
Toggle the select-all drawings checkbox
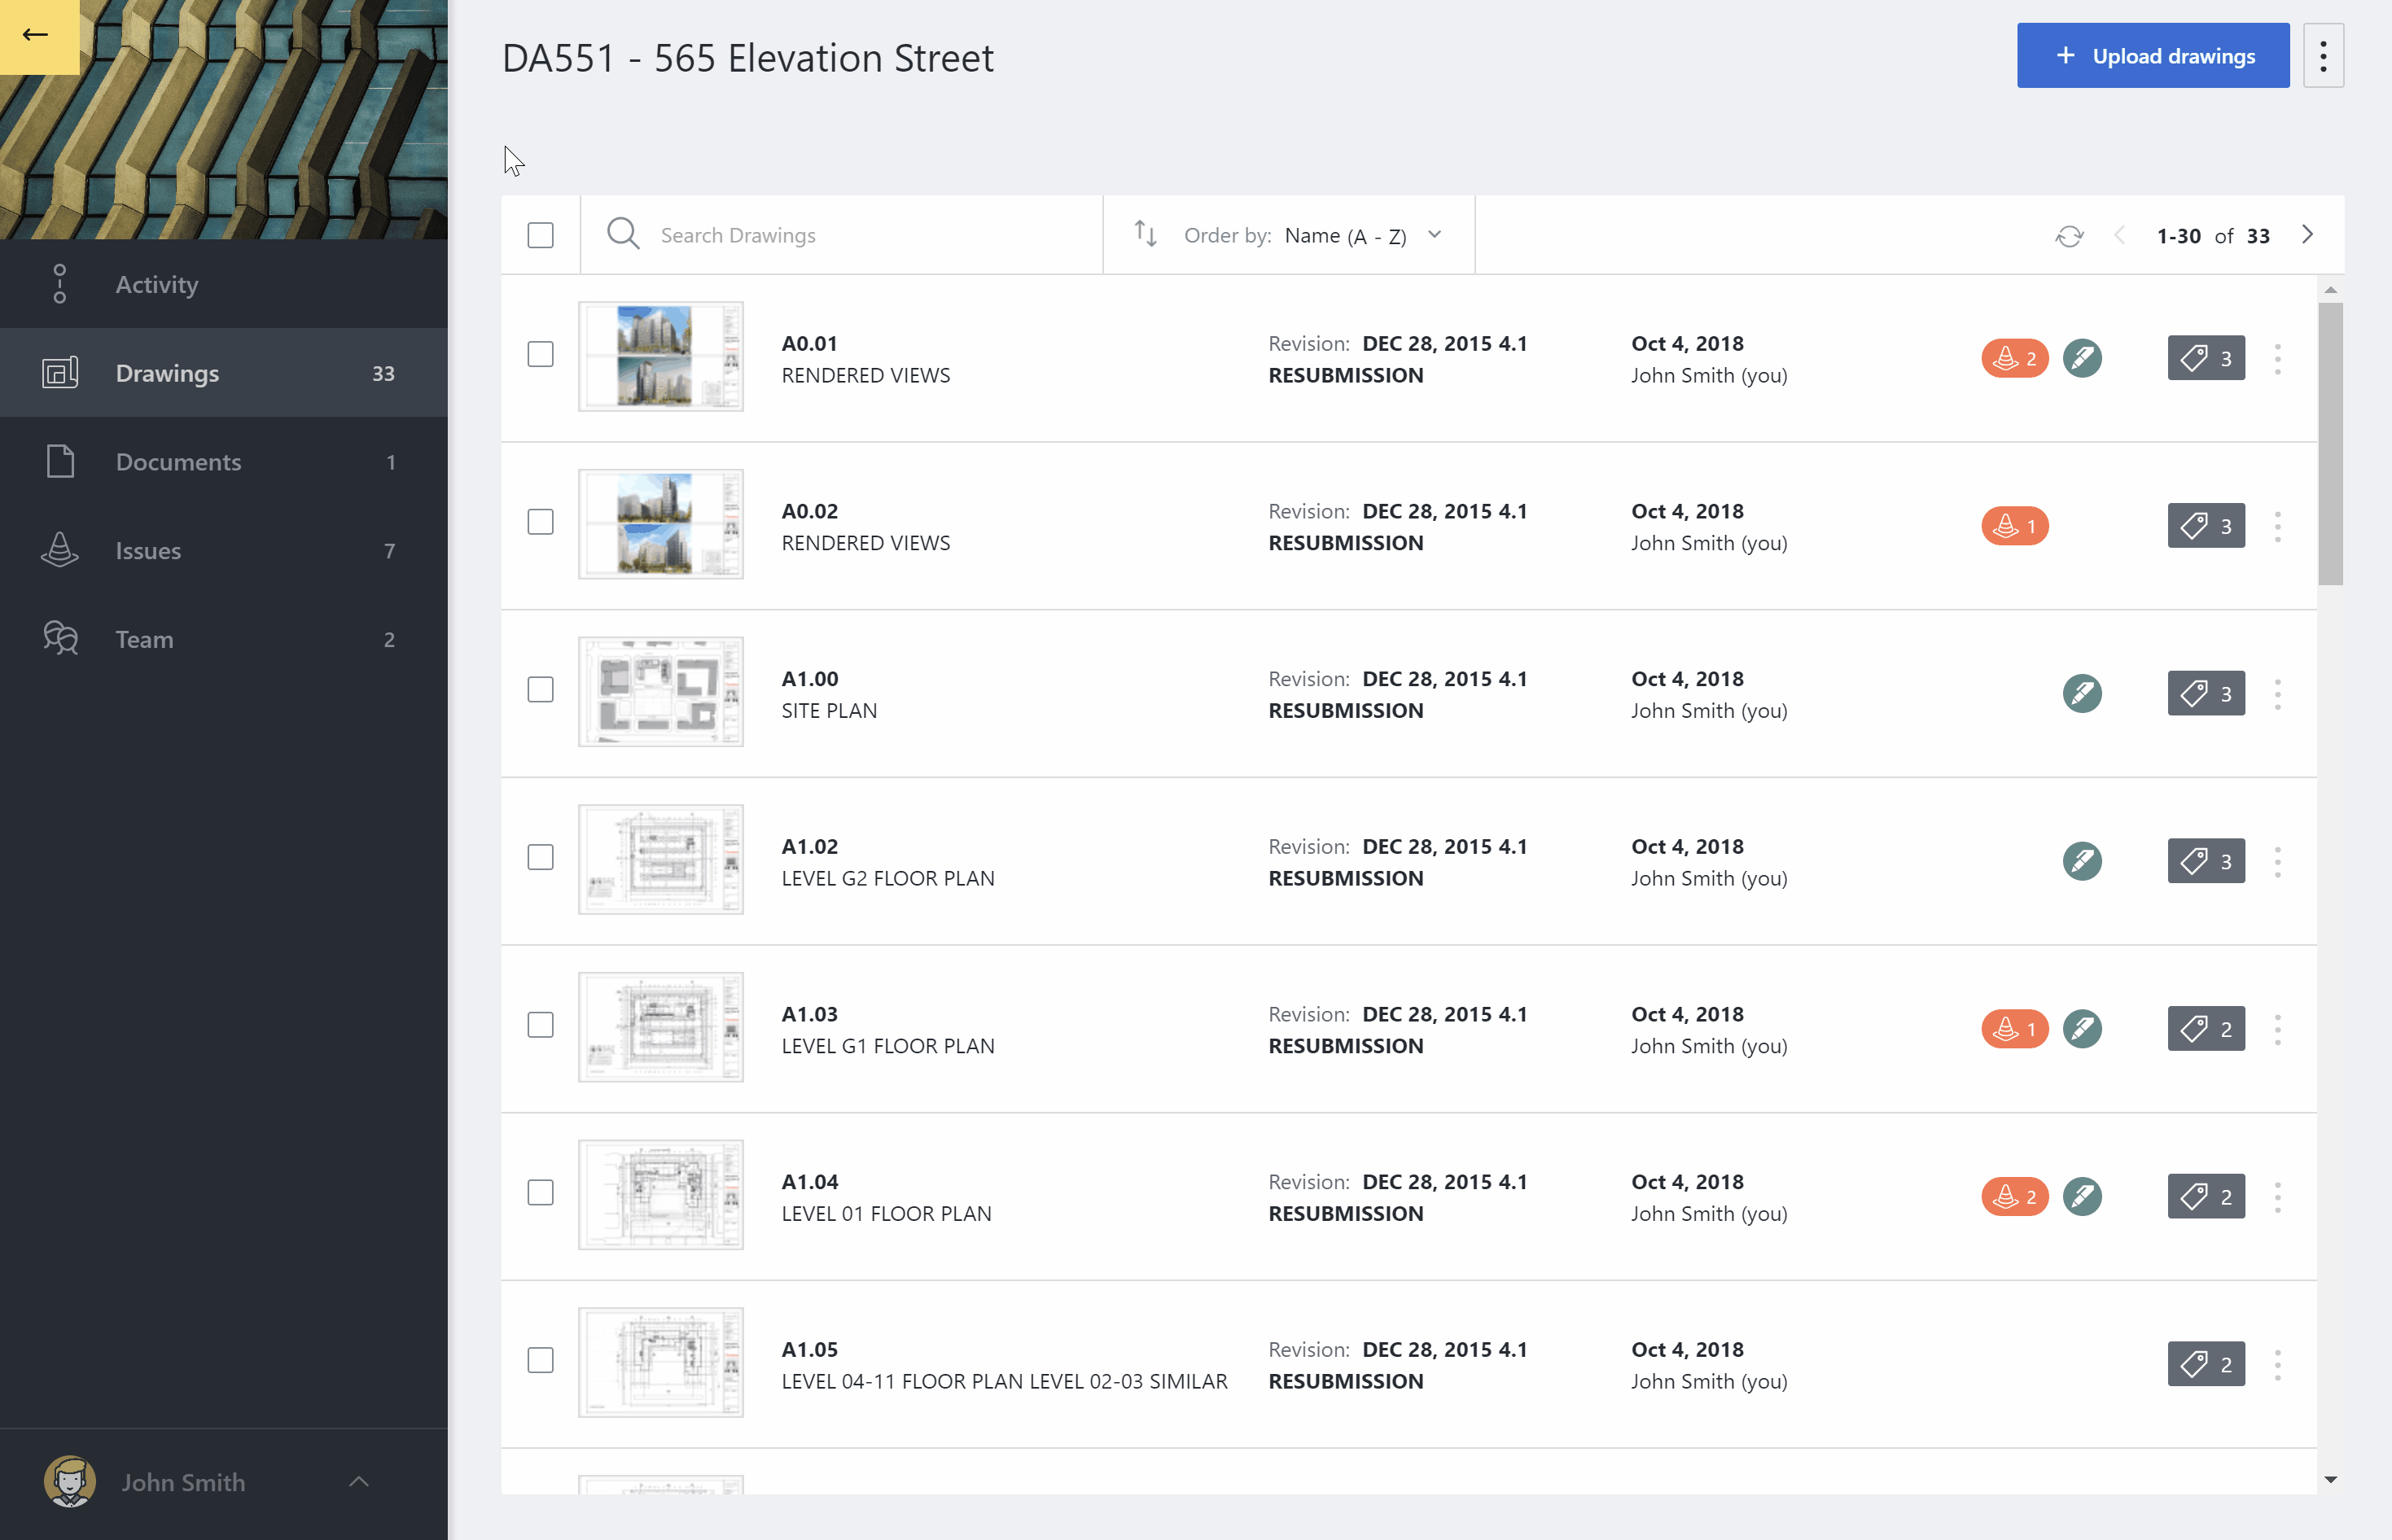point(540,235)
